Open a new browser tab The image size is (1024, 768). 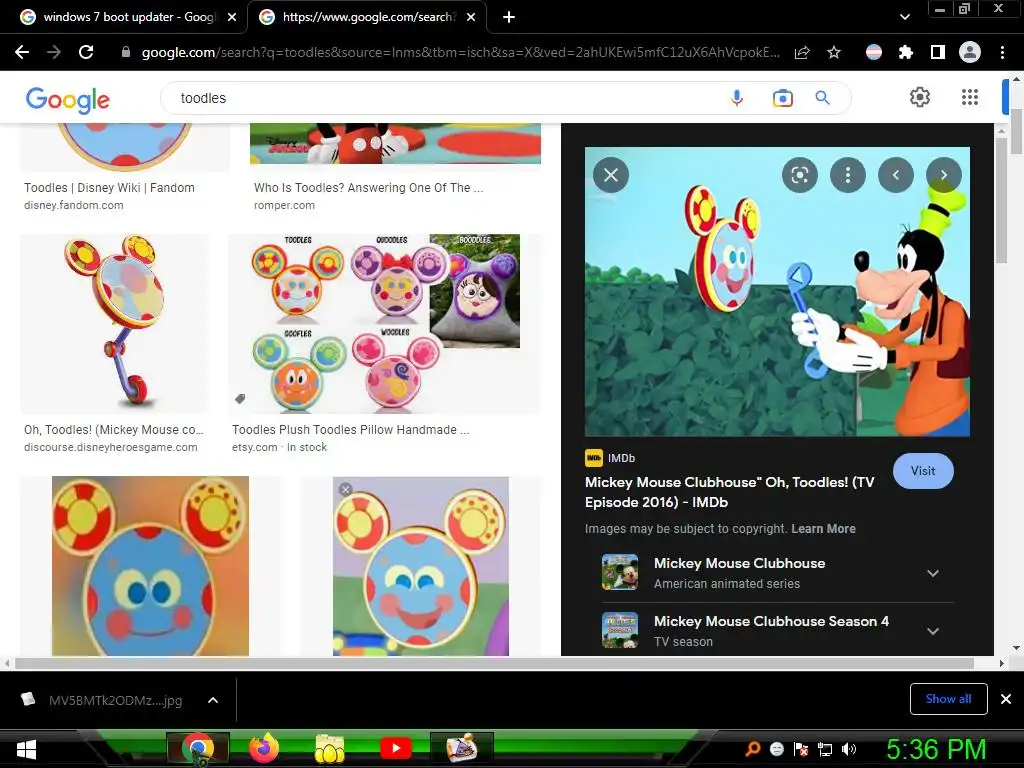tap(509, 17)
